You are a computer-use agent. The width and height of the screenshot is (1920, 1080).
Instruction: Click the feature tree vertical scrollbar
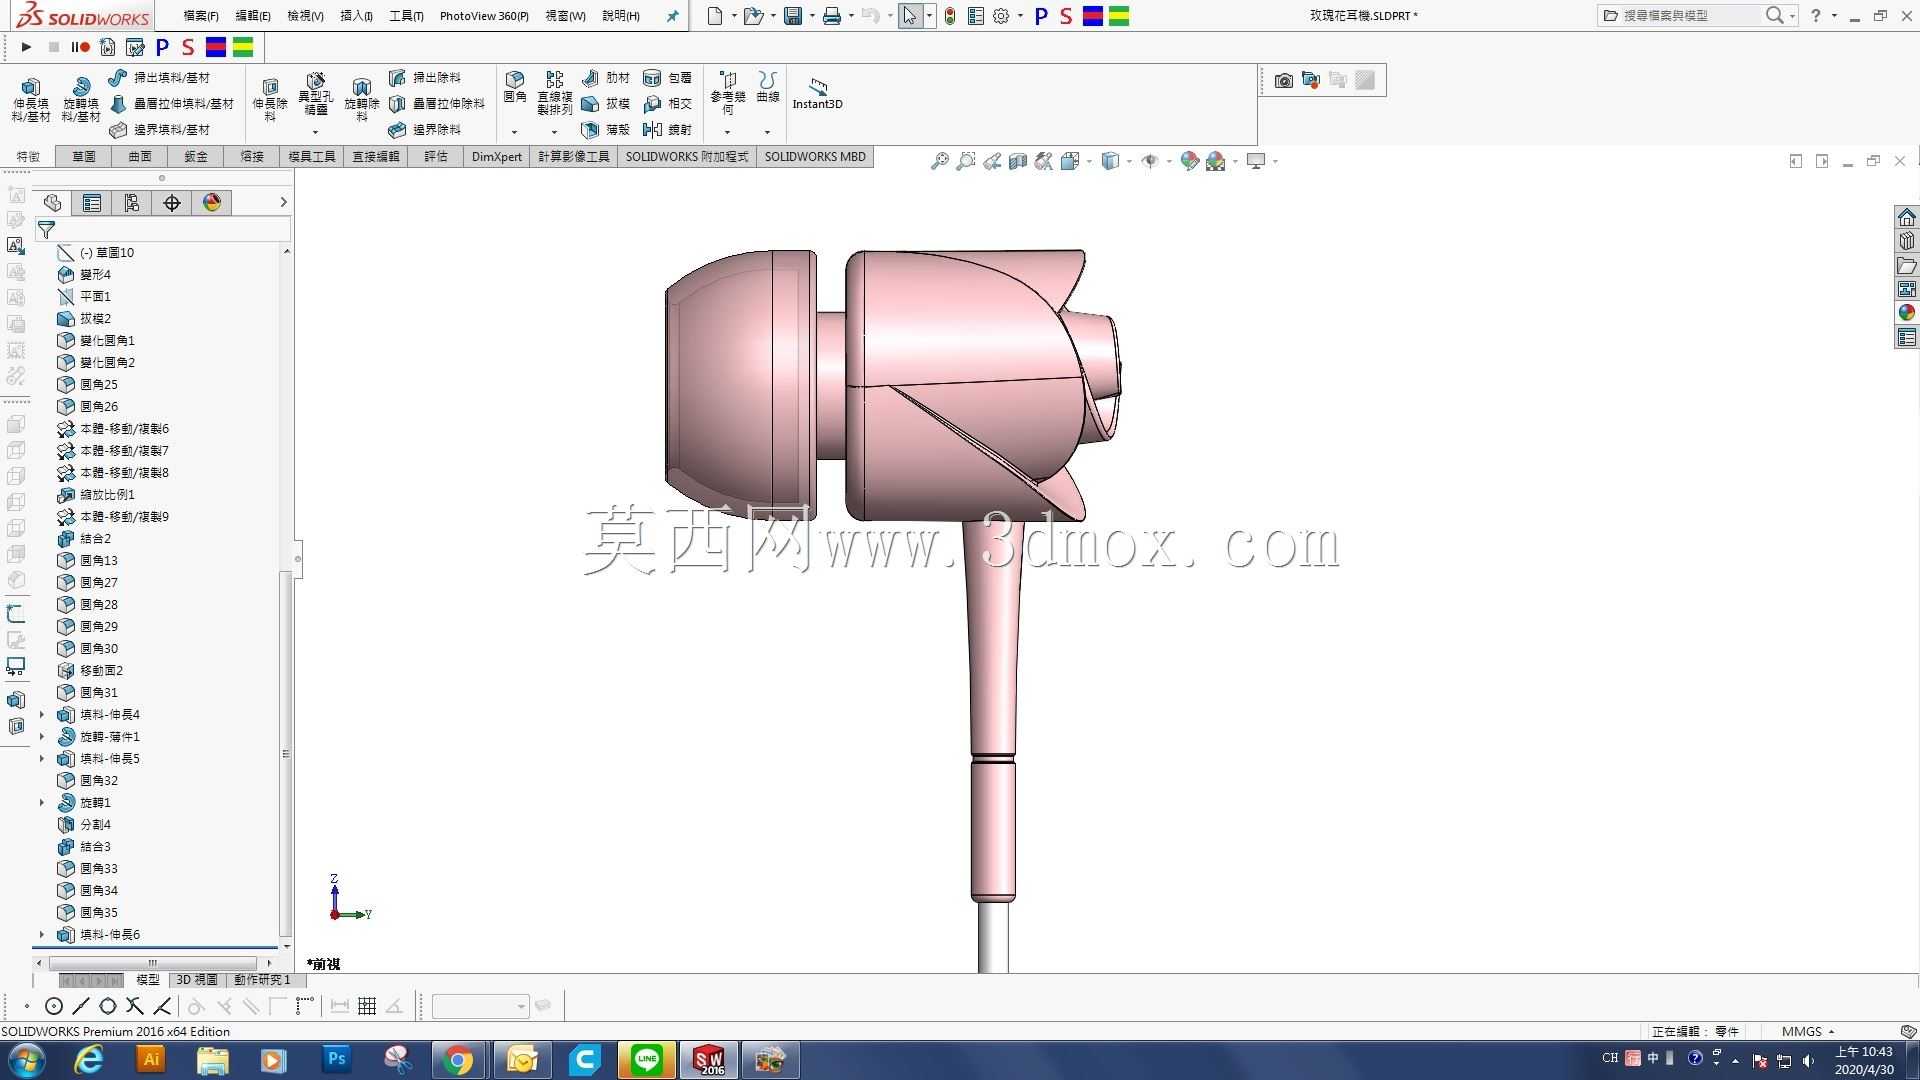coord(286,755)
